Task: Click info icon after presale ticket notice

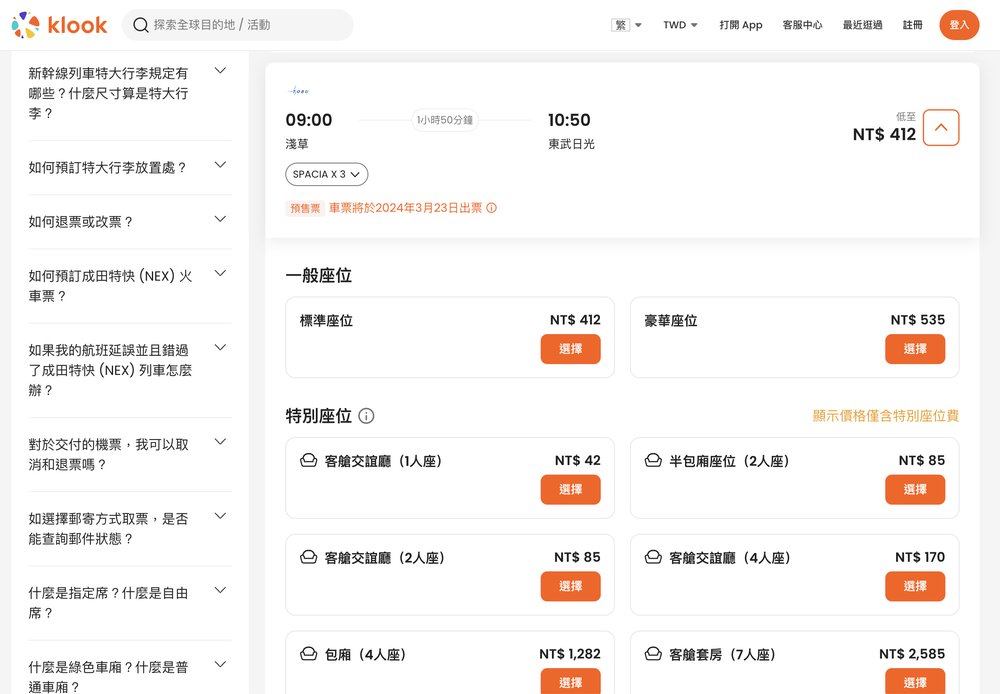Action: pyautogui.click(x=491, y=208)
